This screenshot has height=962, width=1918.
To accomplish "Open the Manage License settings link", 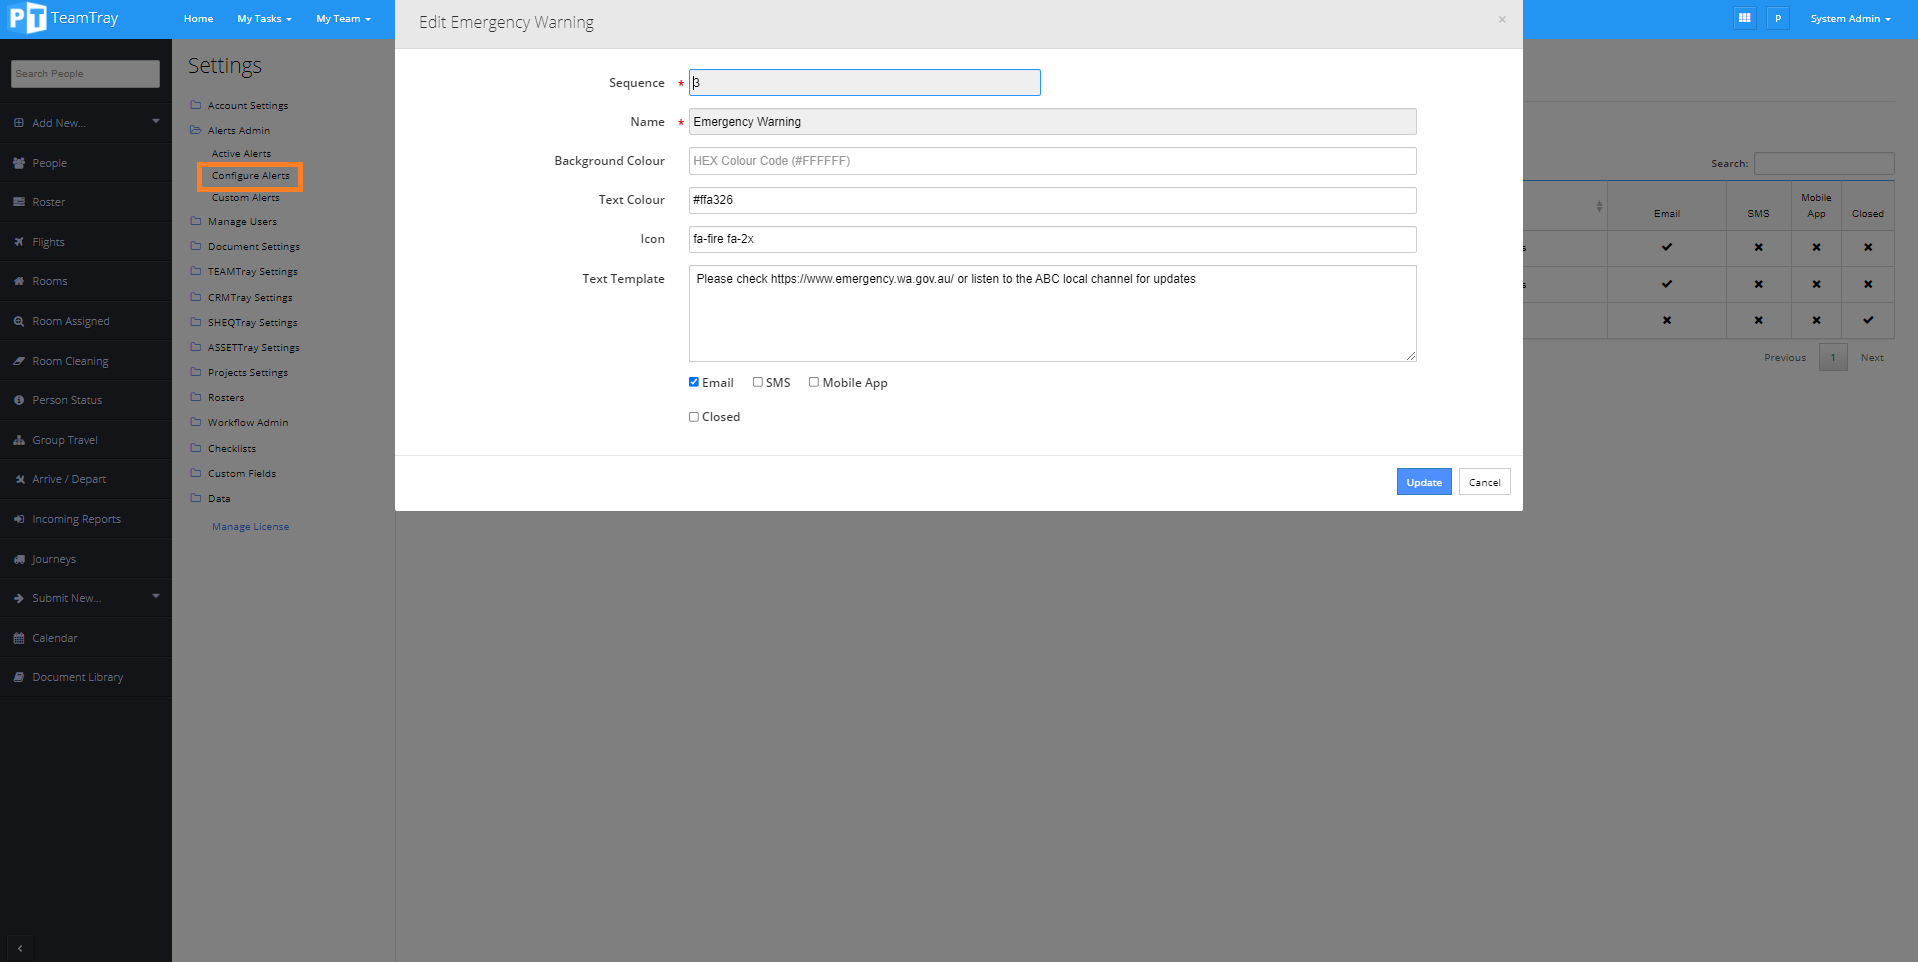I will click(x=250, y=526).
